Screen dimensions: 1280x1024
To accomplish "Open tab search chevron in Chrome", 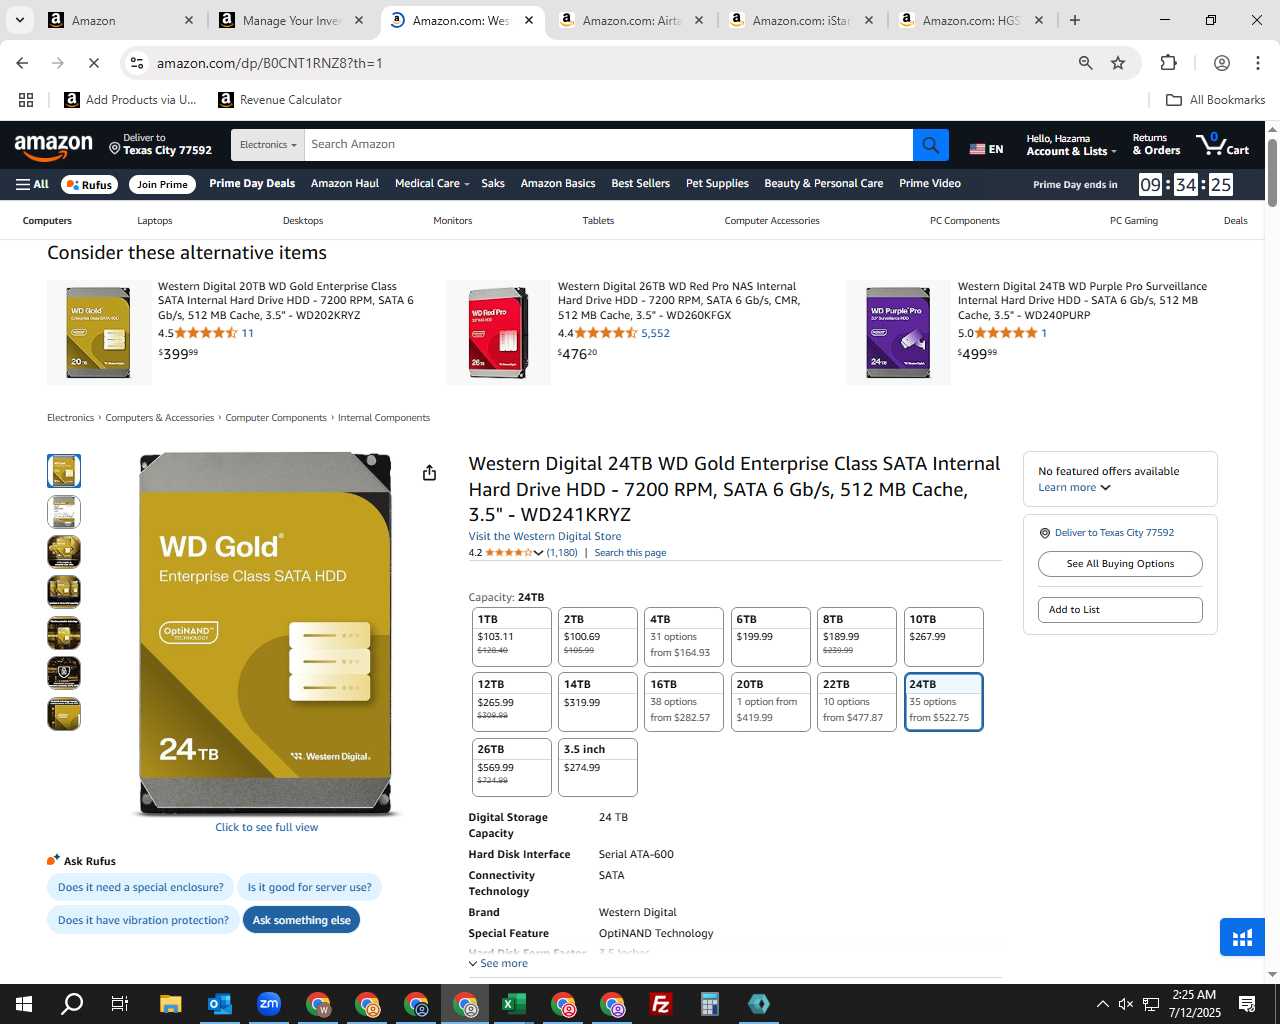I will coord(19,20).
